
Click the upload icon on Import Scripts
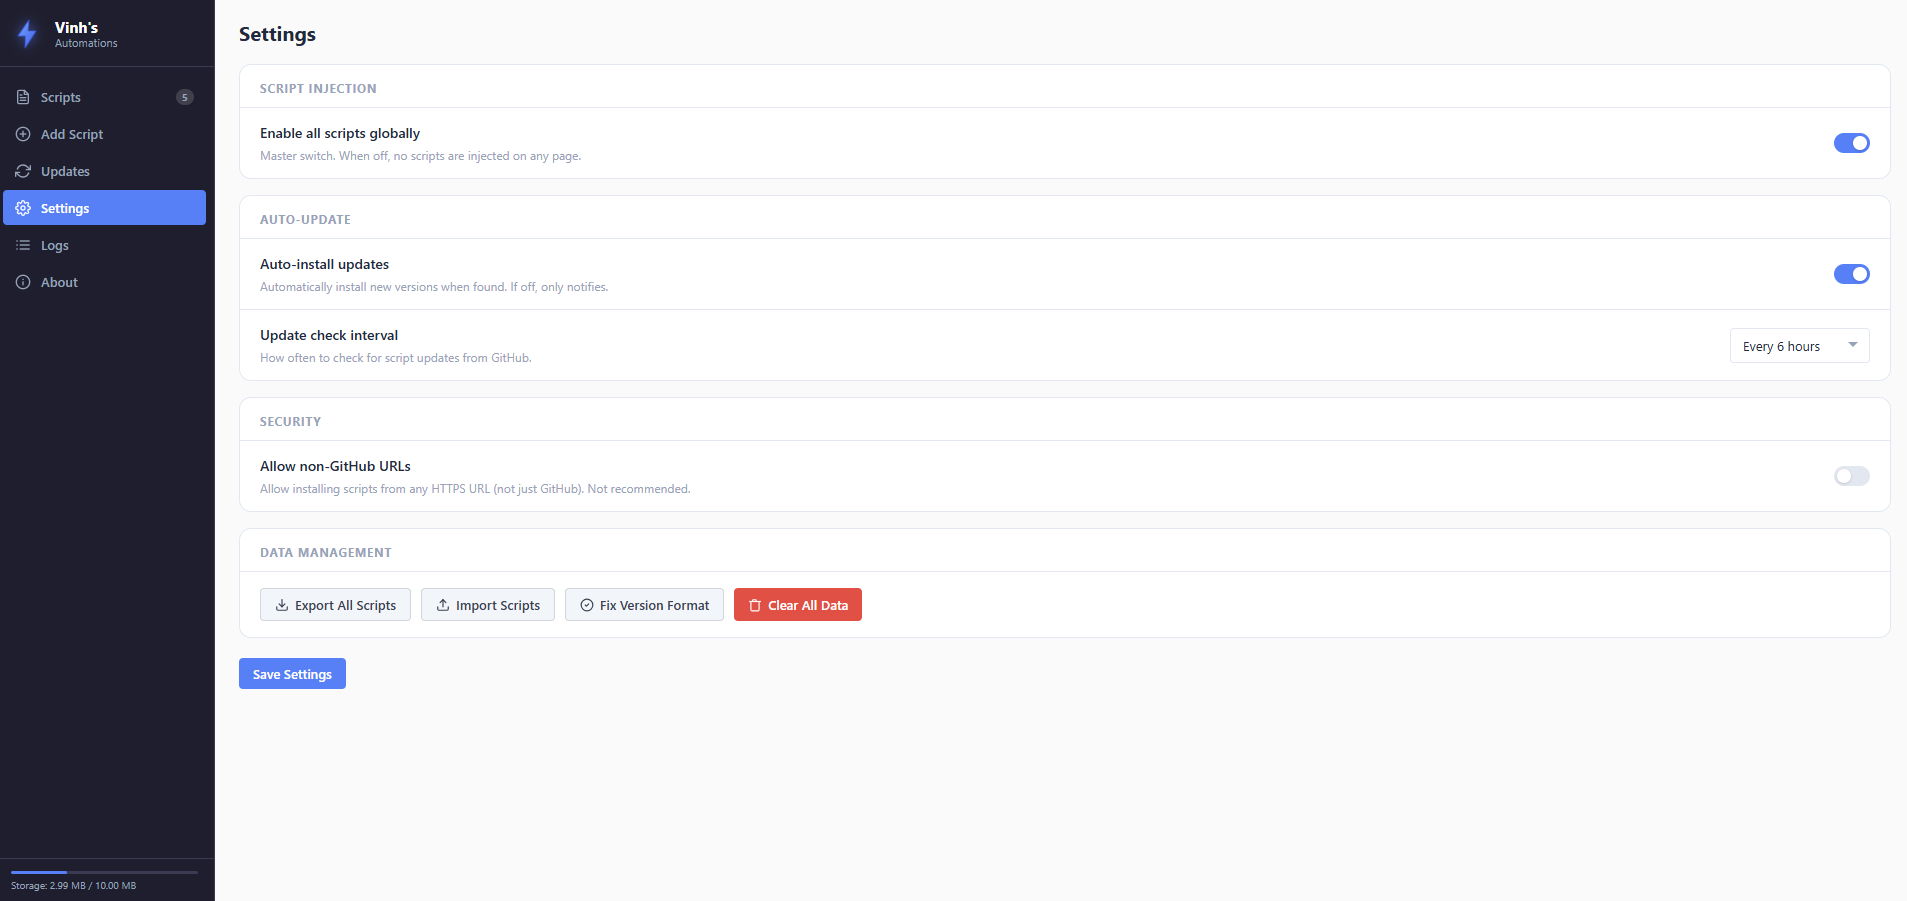[443, 605]
